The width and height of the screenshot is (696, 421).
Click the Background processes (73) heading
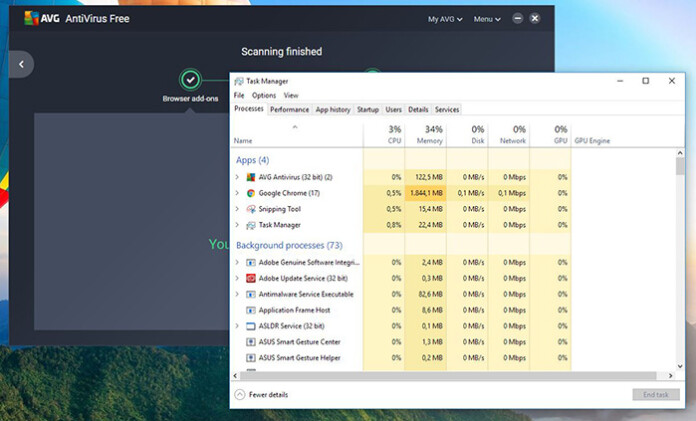(x=289, y=245)
